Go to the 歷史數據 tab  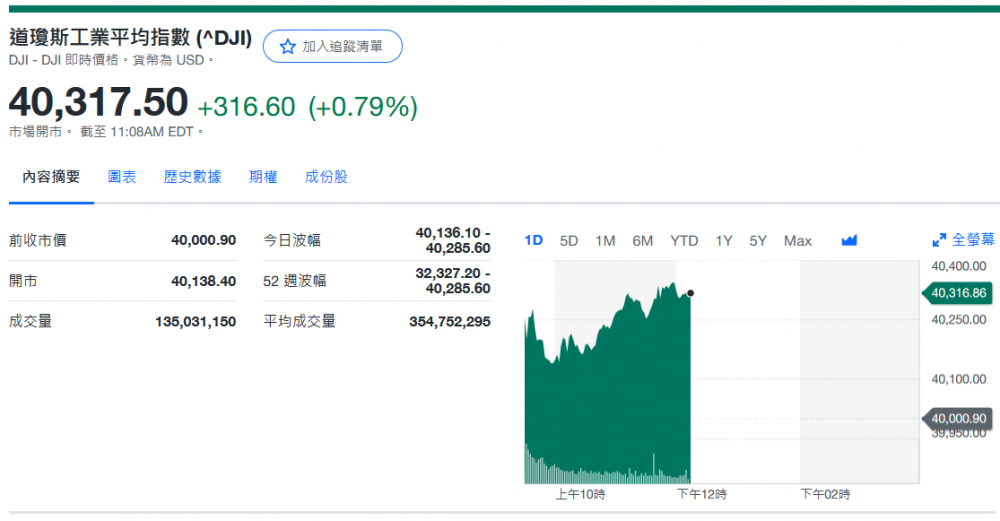click(192, 177)
